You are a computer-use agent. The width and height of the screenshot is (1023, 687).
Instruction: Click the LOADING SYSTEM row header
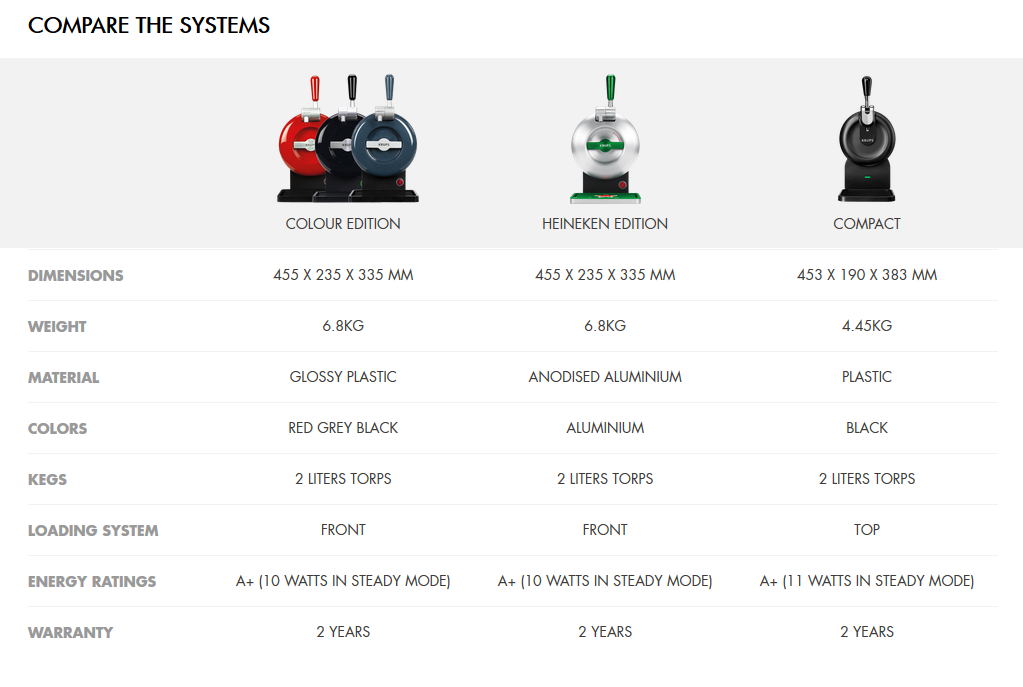(93, 530)
